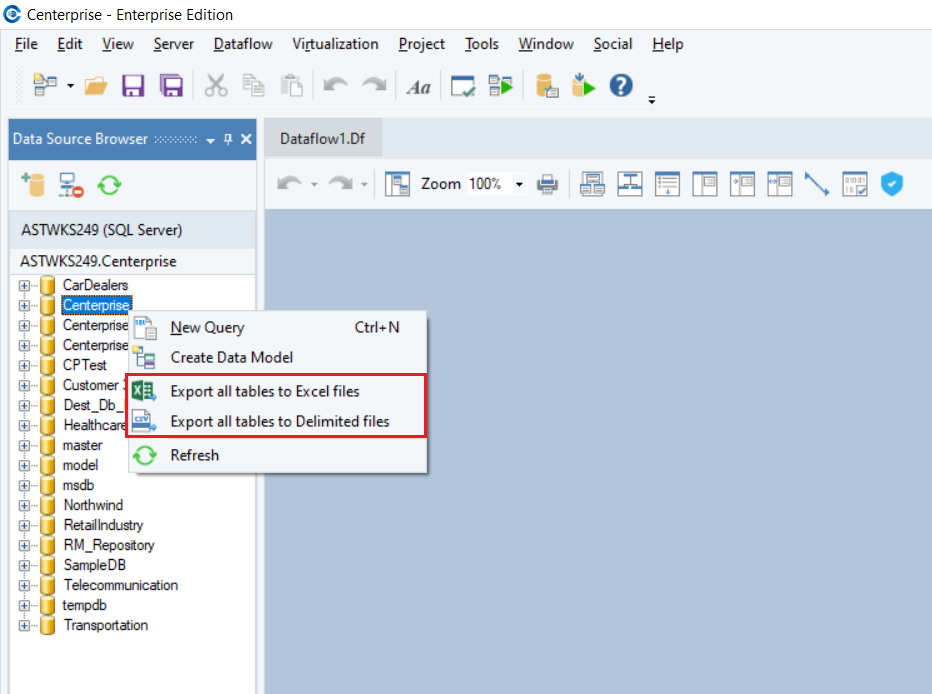Viewport: 932px width, 694px height.
Task: Click the blue Help question mark icon
Action: [x=621, y=86]
